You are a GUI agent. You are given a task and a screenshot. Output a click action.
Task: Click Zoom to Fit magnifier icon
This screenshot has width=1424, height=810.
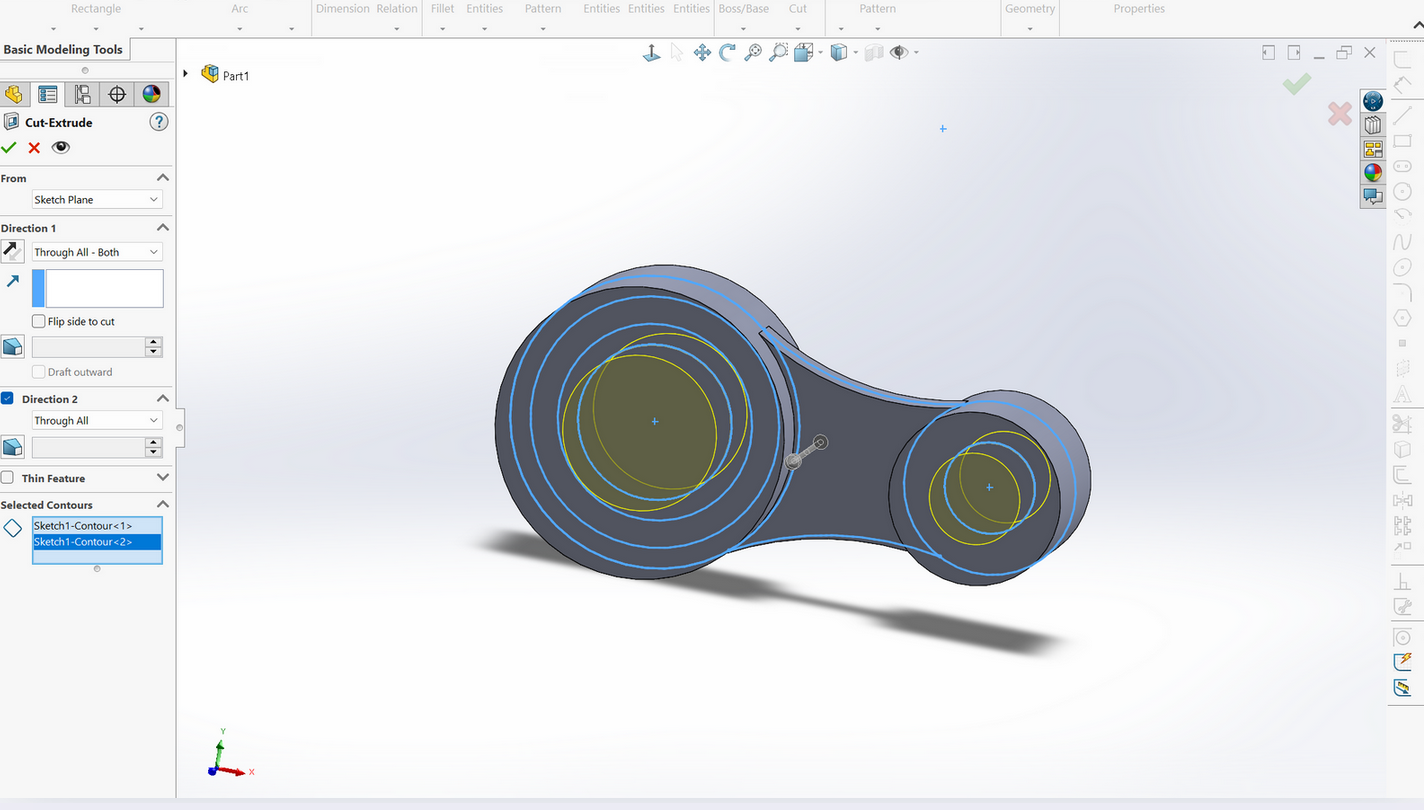753,53
